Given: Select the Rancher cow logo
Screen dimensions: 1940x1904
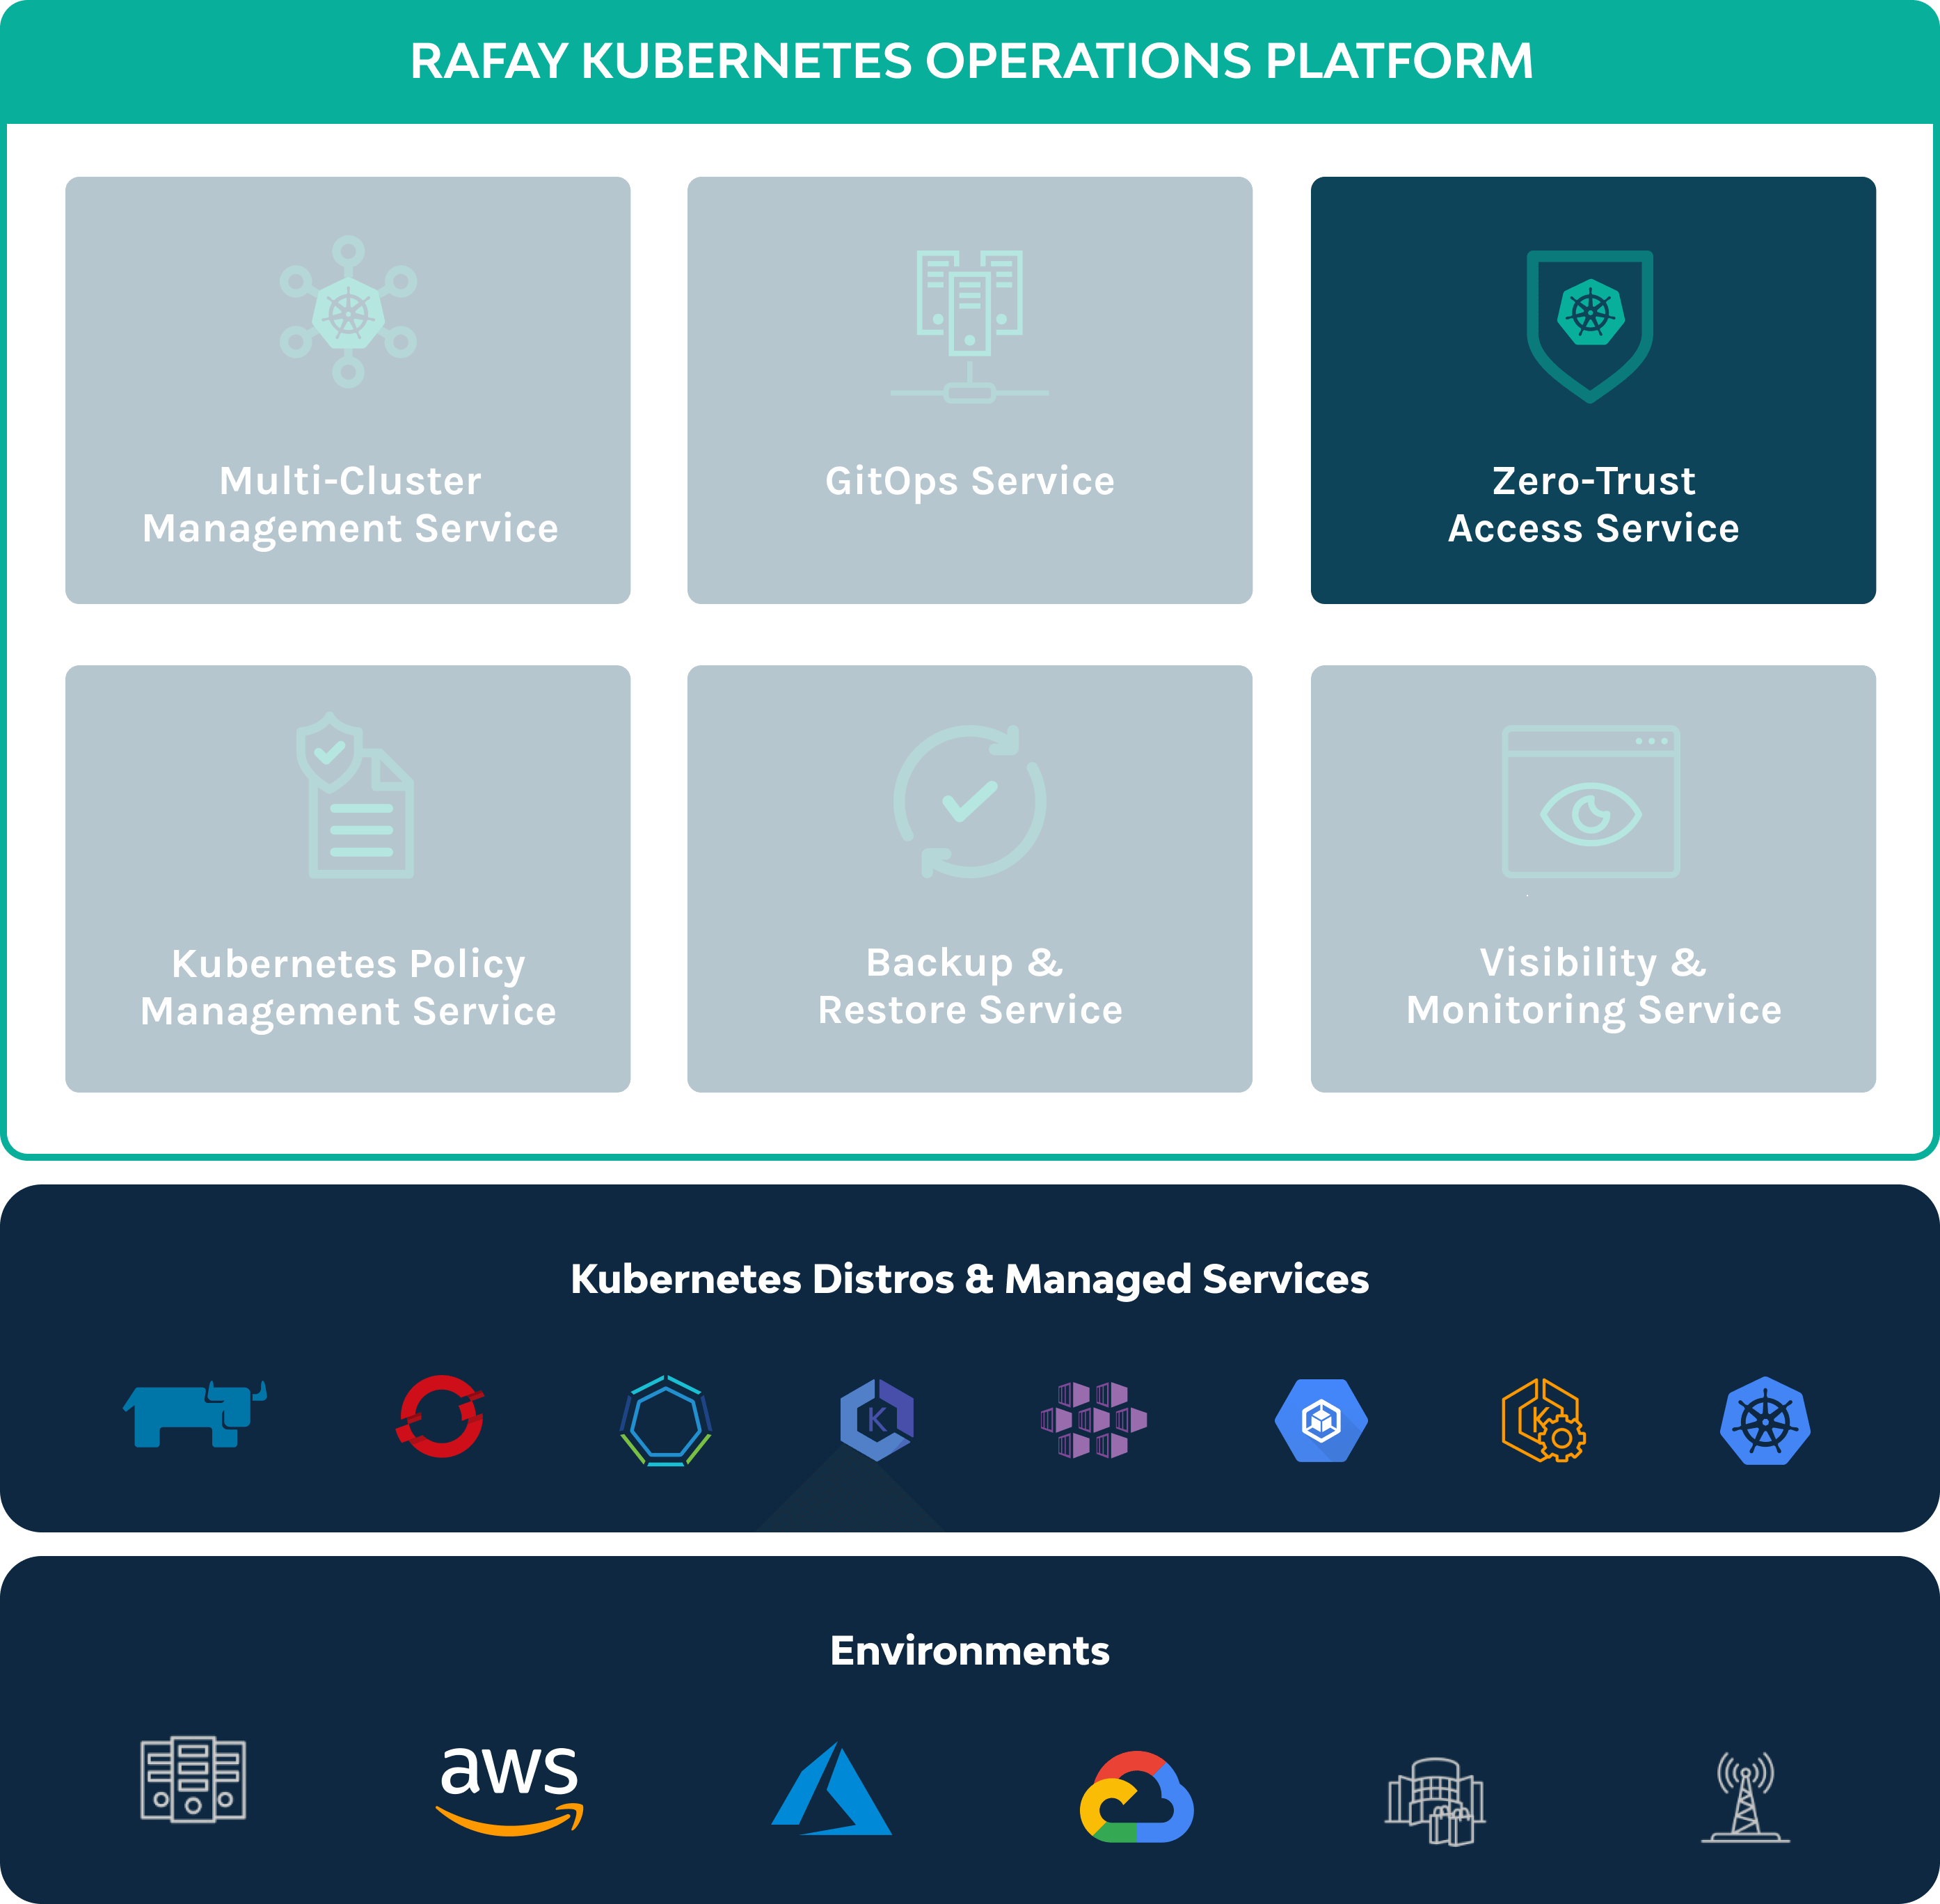Looking at the screenshot, I should (x=195, y=1413).
